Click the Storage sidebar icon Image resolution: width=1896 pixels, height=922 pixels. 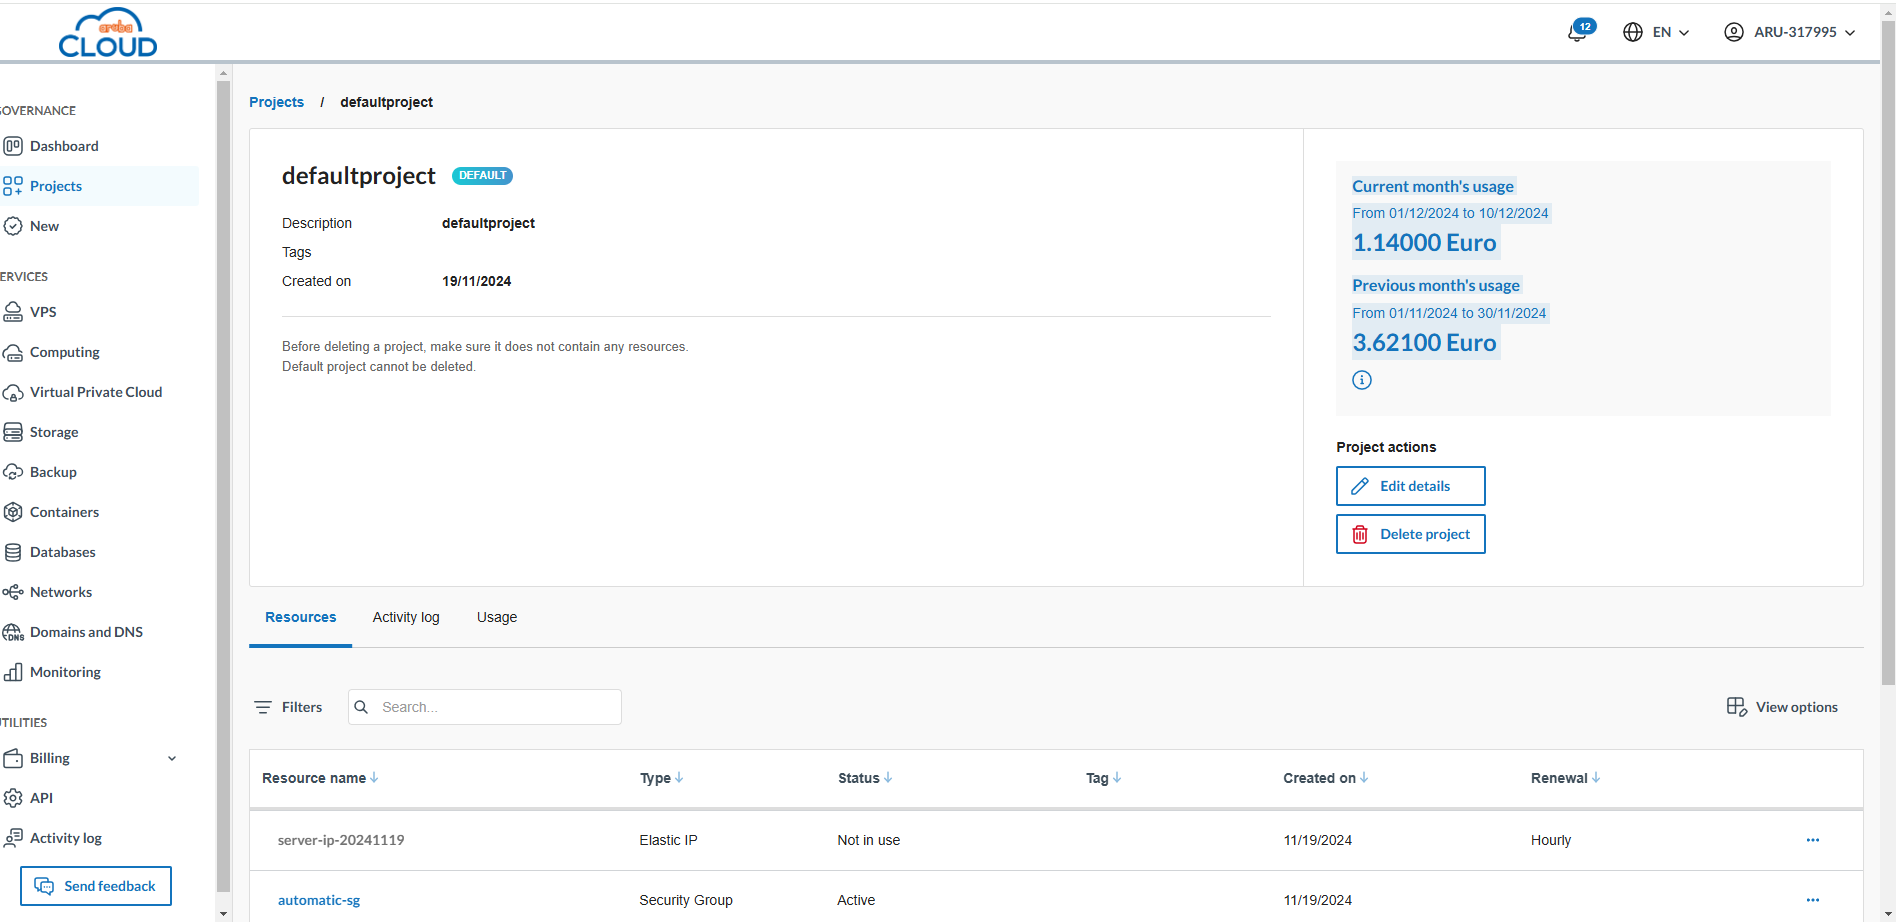[13, 432]
